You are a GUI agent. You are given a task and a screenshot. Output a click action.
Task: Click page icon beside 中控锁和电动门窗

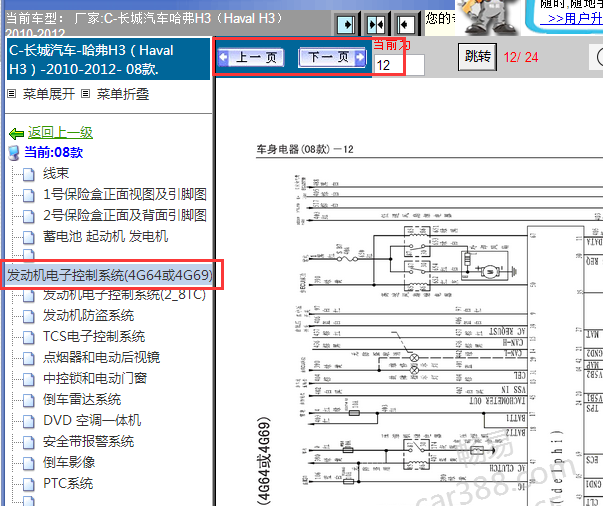[x=28, y=380]
